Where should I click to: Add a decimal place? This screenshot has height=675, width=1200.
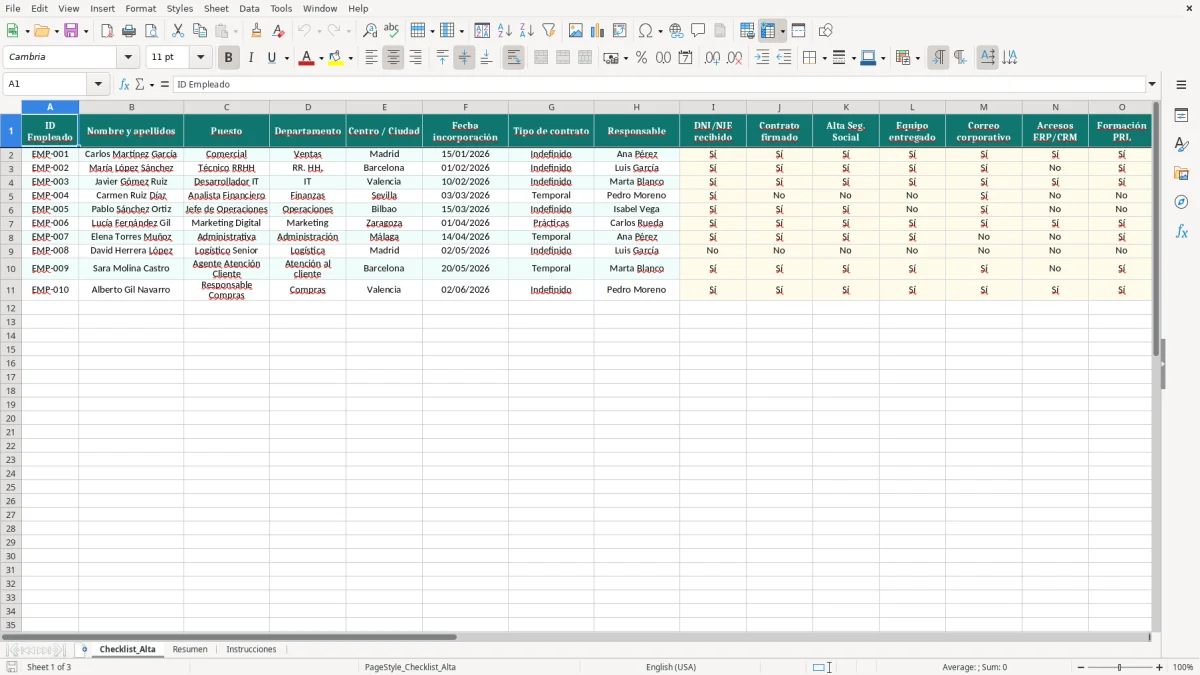click(712, 58)
